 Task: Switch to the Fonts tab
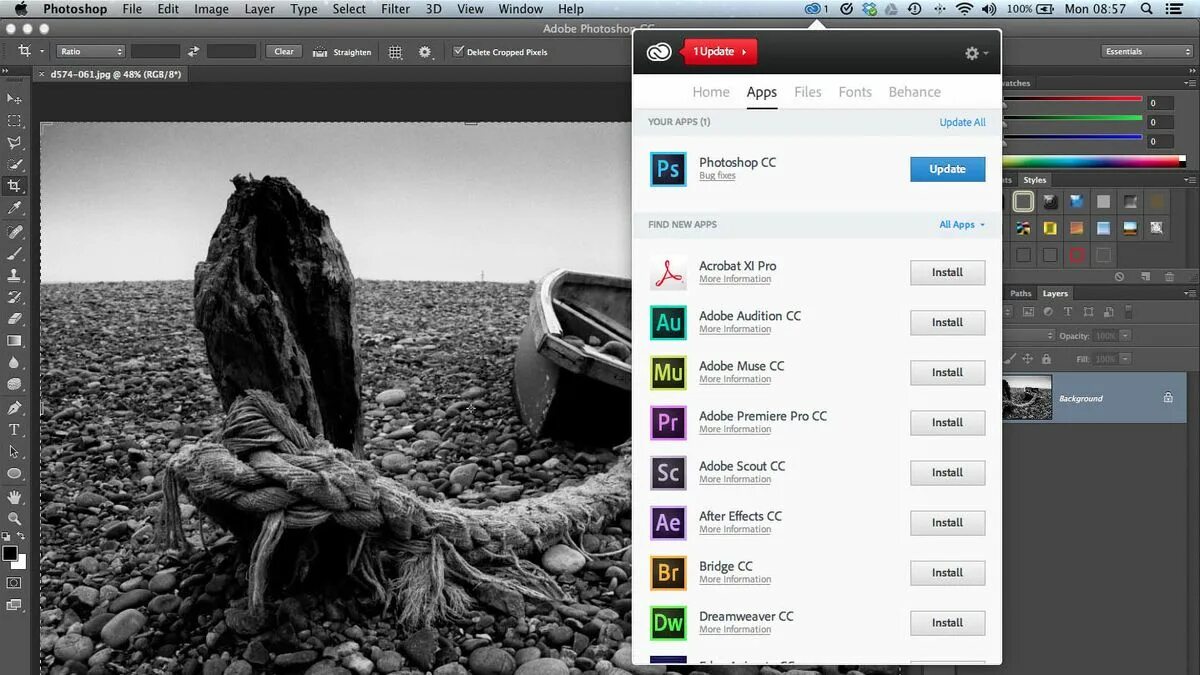pos(855,91)
